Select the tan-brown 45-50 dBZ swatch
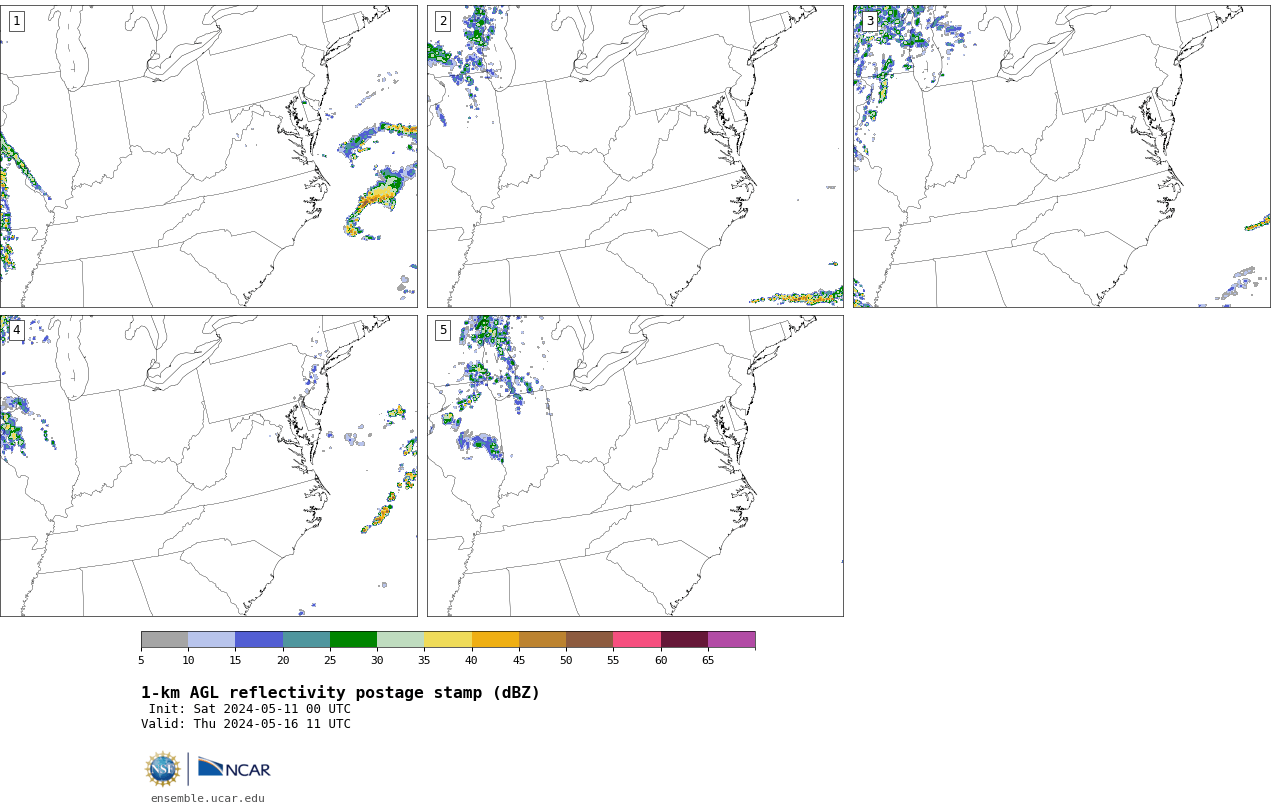 [542, 640]
